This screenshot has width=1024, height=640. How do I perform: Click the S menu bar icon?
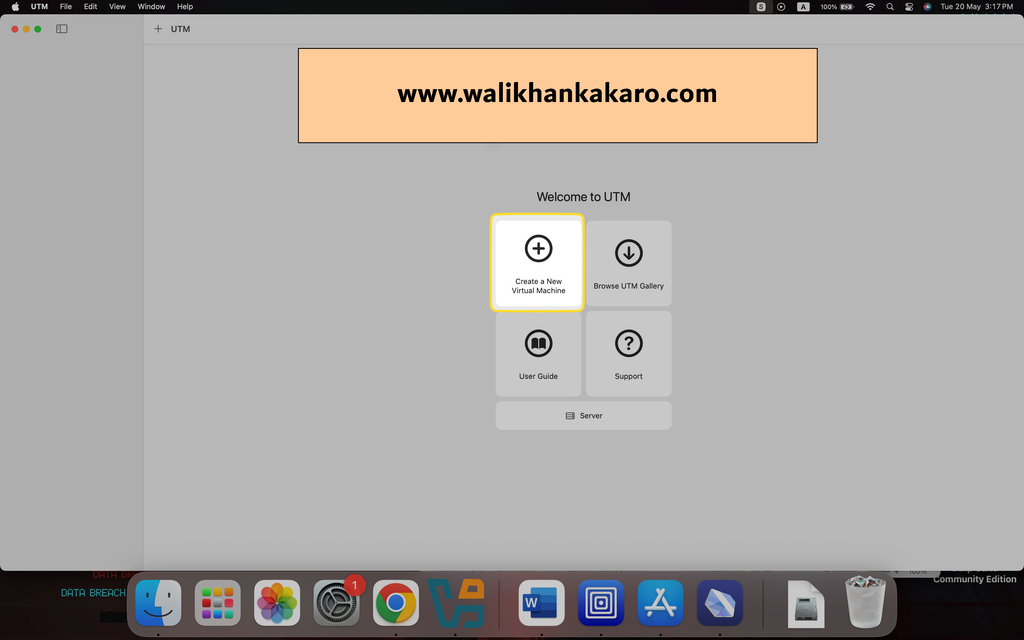point(761,7)
